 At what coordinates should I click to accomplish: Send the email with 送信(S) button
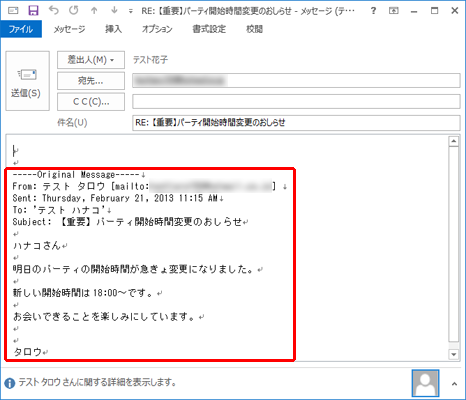[x=27, y=81]
